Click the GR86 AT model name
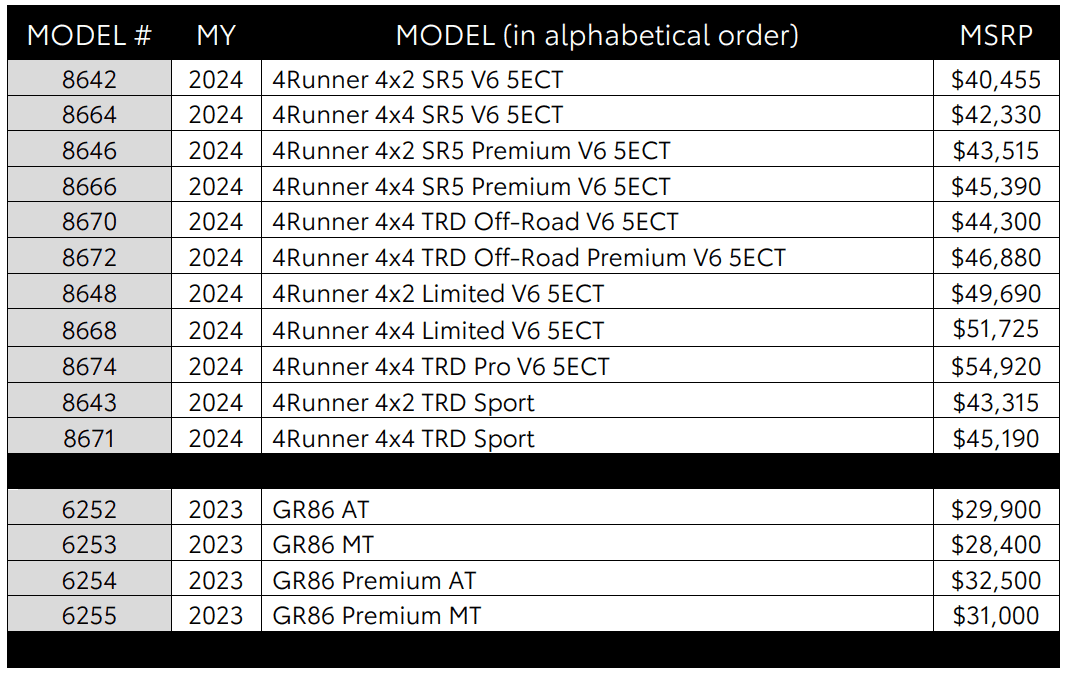The height and width of the screenshot is (677, 1068). (321, 509)
